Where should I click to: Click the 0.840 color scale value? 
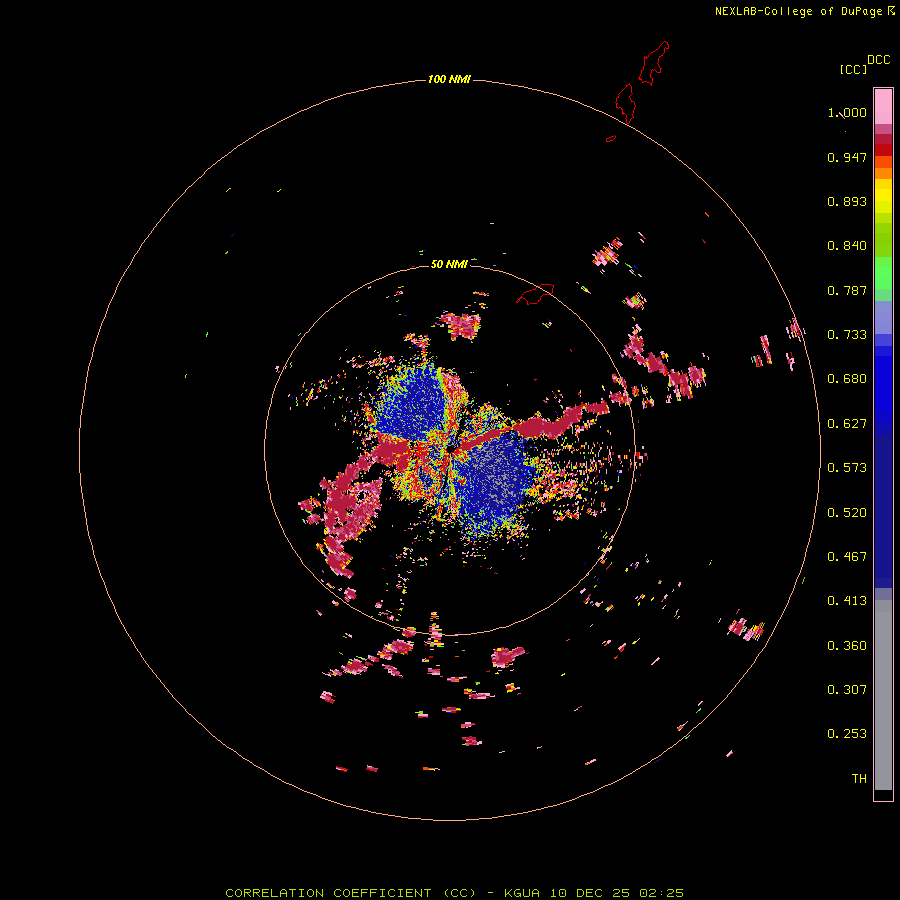coord(847,246)
